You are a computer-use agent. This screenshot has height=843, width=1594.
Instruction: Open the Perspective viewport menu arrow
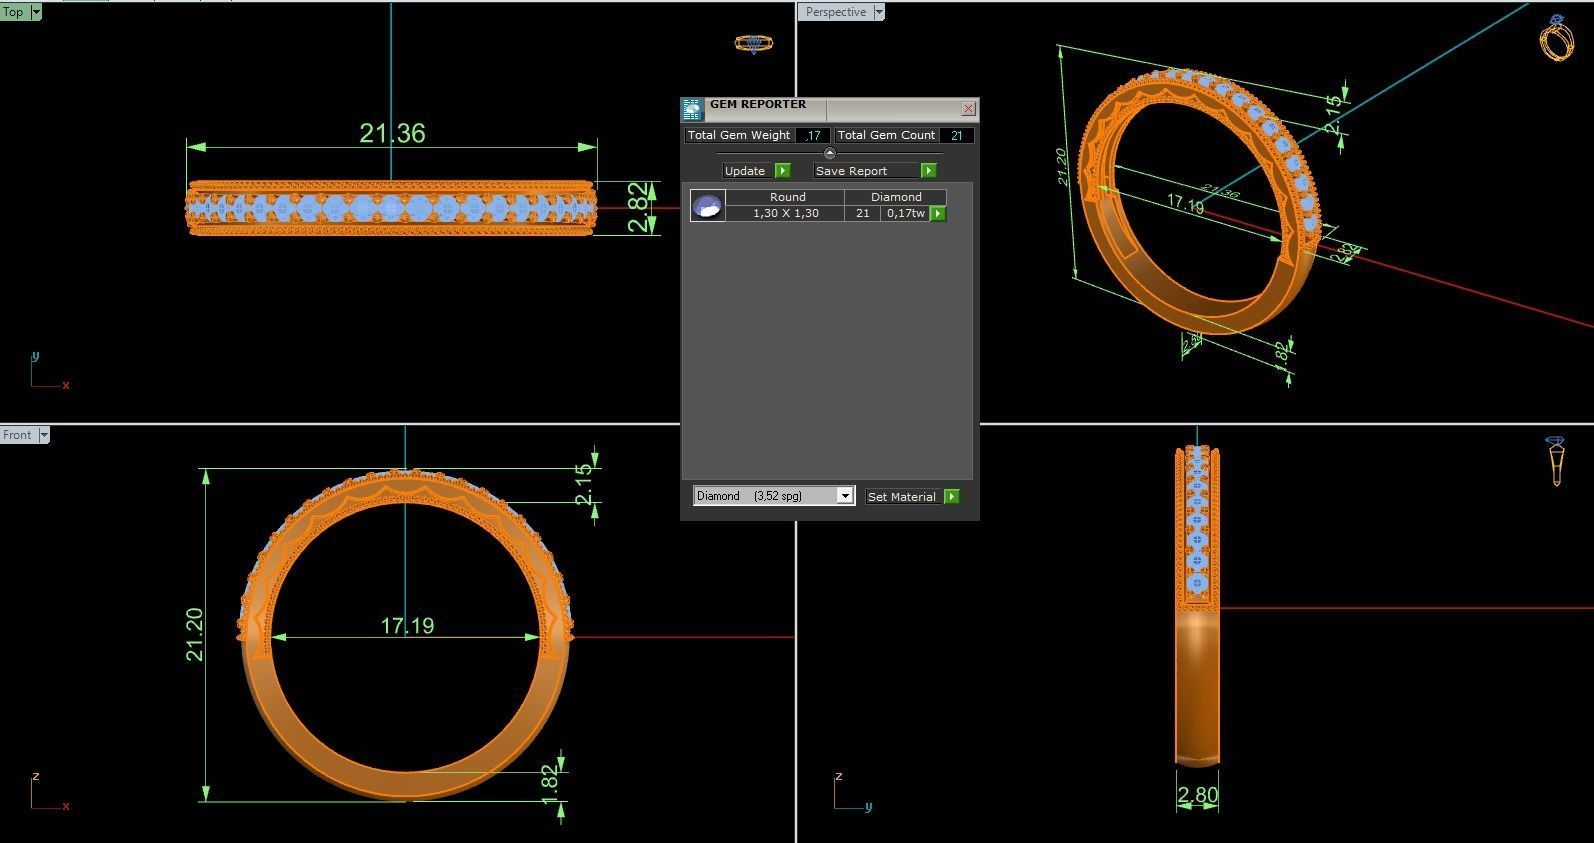[x=879, y=12]
